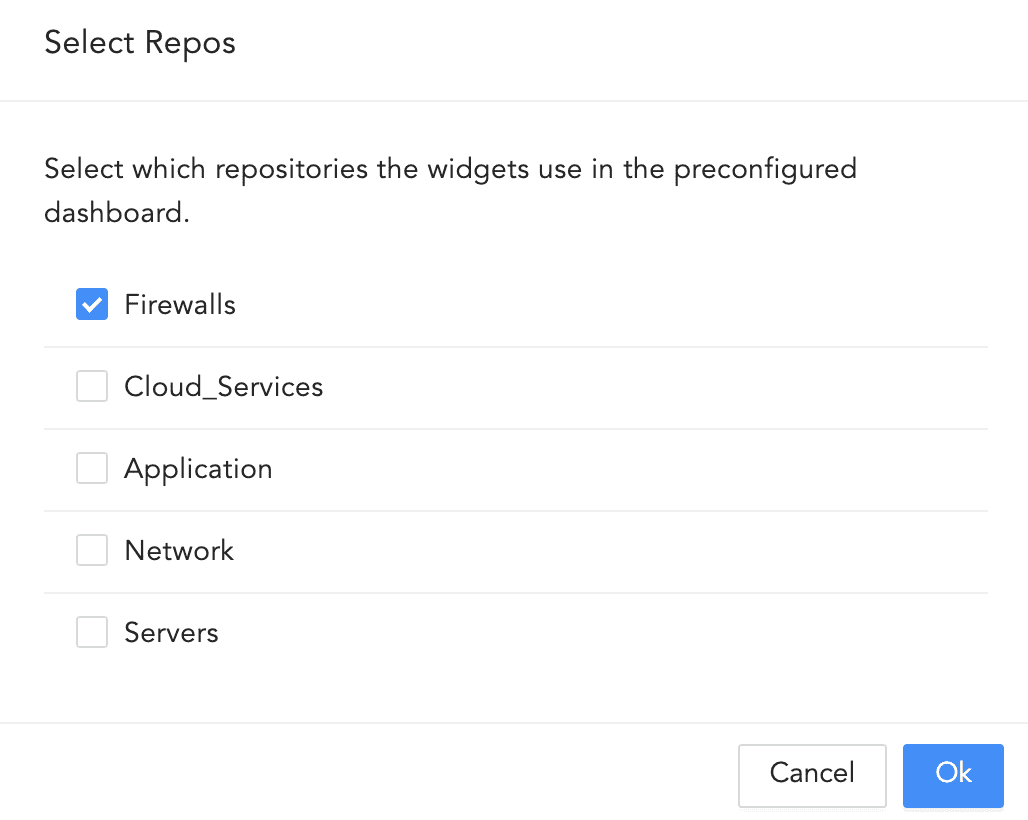The image size is (1028, 820).
Task: Enable the Servers repository checkbox
Action: click(x=91, y=632)
